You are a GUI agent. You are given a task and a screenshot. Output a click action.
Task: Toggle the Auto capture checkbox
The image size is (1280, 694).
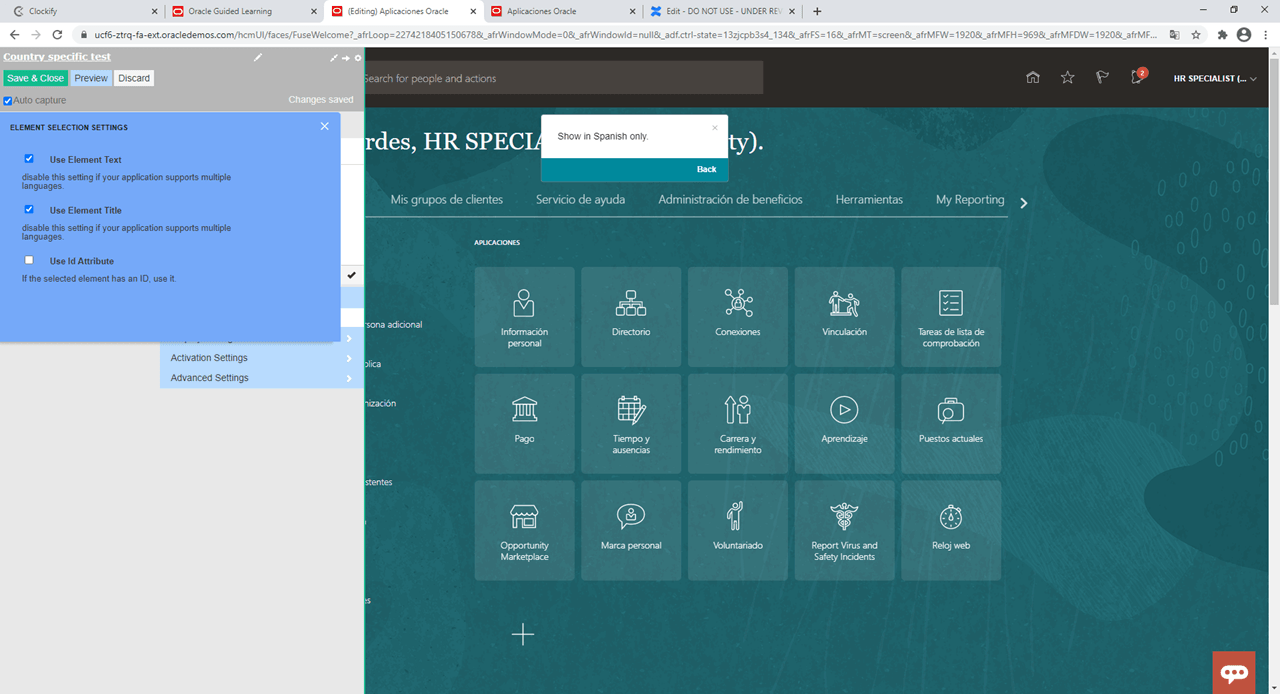pyautogui.click(x=6, y=99)
